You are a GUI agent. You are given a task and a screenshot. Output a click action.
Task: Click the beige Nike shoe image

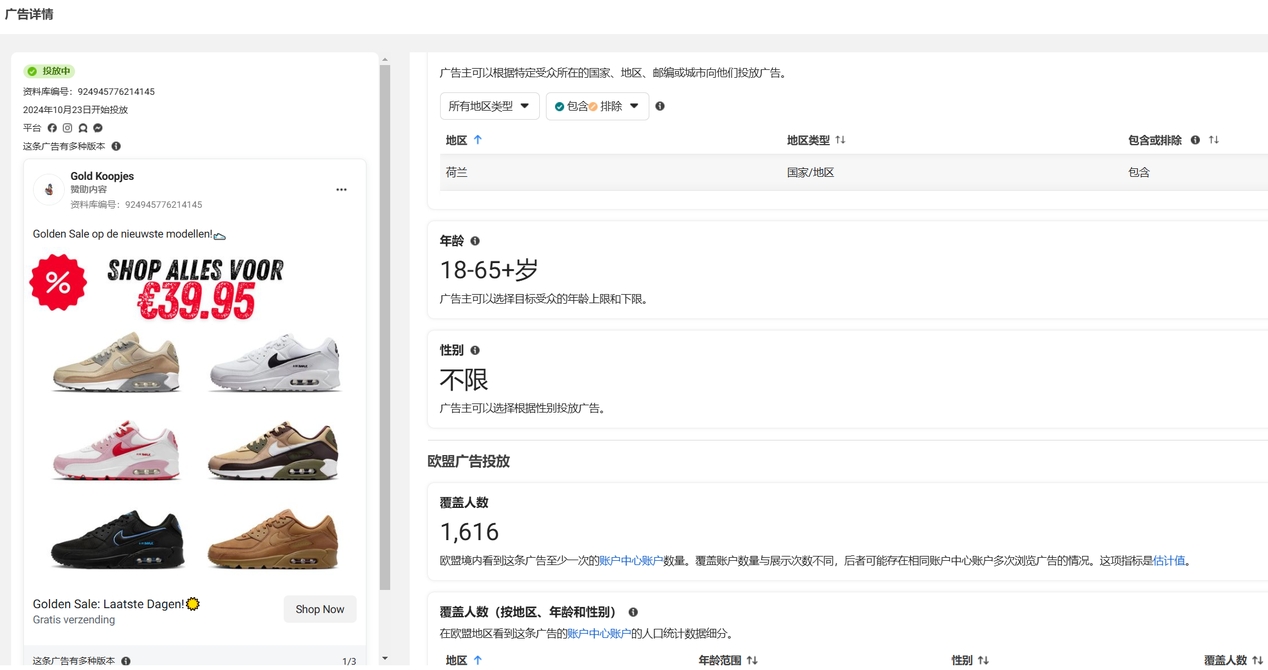(117, 361)
